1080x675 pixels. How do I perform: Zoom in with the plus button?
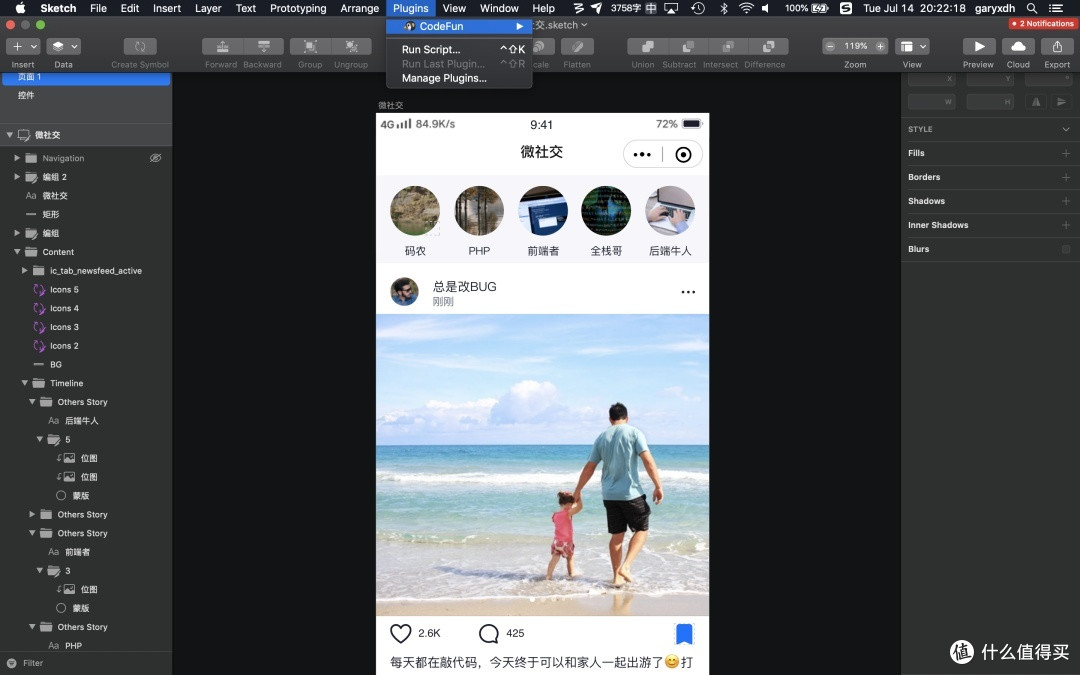(x=880, y=46)
